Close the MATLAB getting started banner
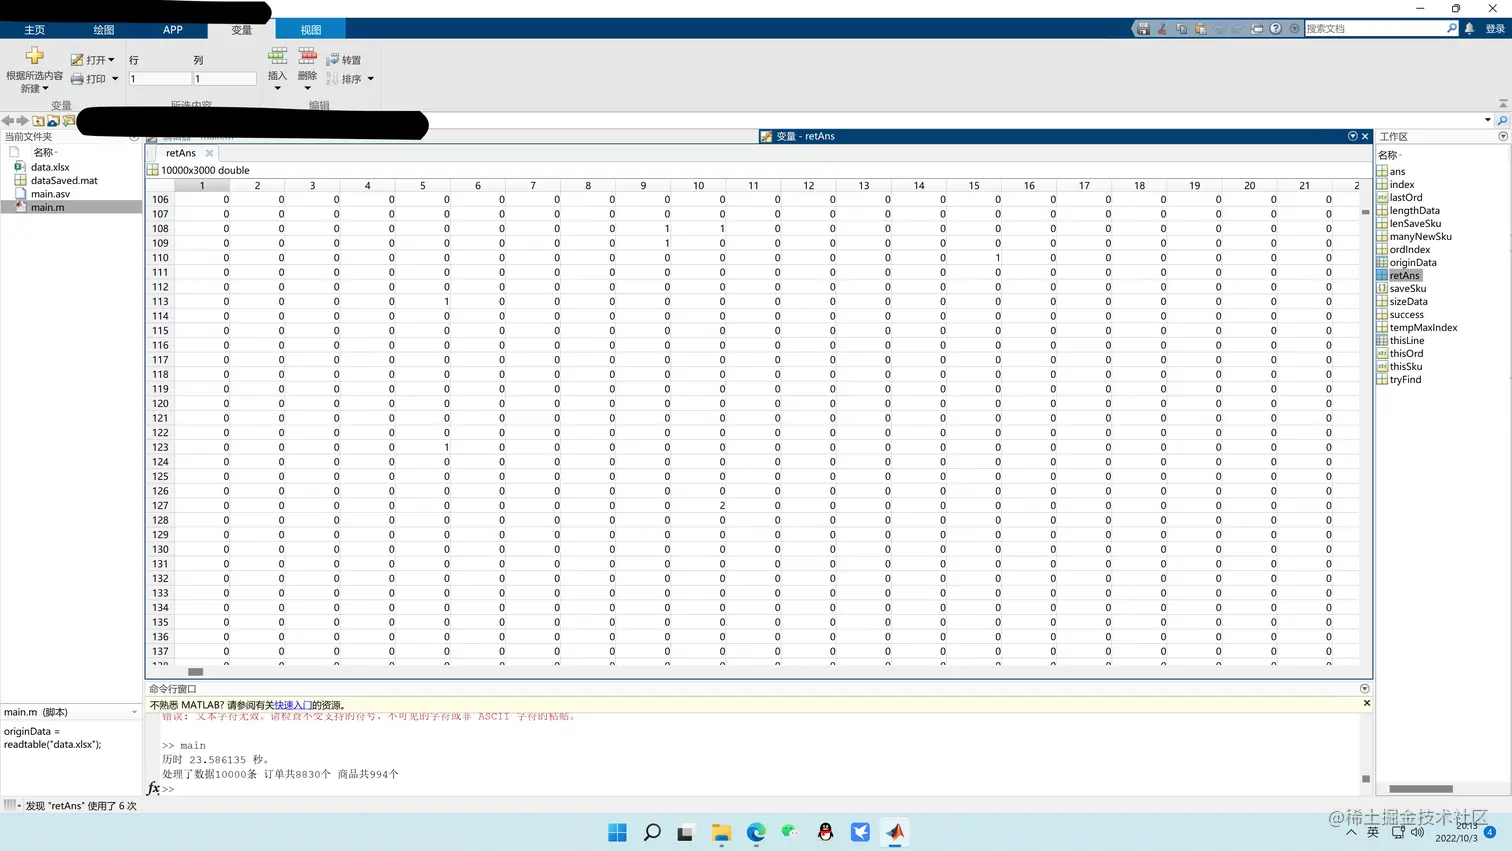Image resolution: width=1512 pixels, height=851 pixels. (x=1366, y=704)
